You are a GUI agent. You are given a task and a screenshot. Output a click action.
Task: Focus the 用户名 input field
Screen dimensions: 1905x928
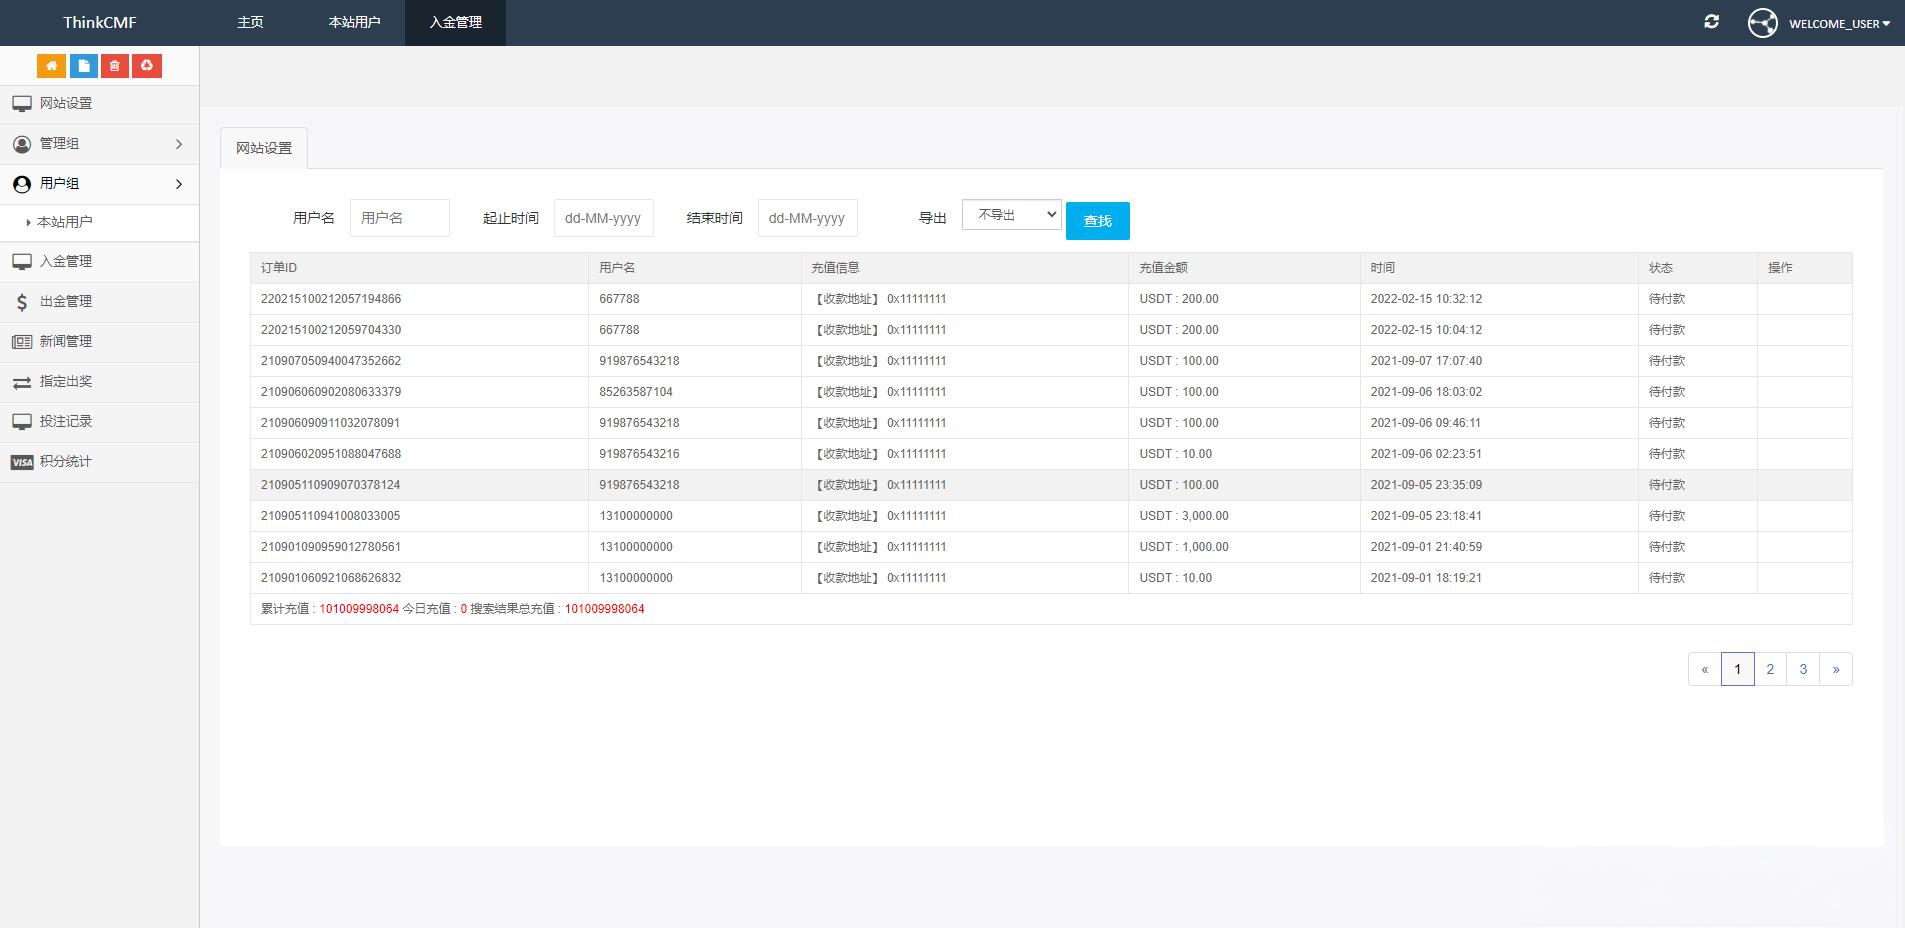coord(400,218)
